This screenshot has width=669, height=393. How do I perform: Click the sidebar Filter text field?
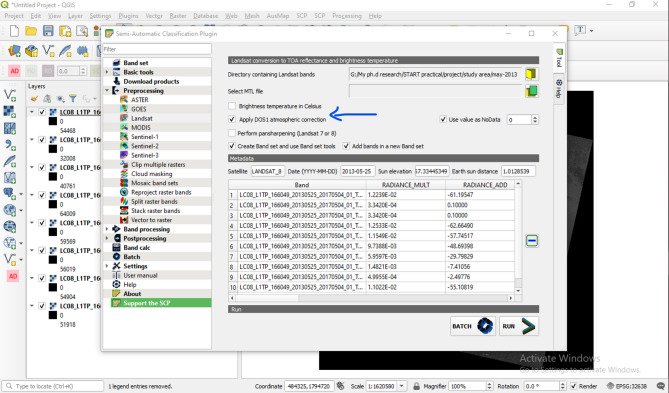pos(157,49)
